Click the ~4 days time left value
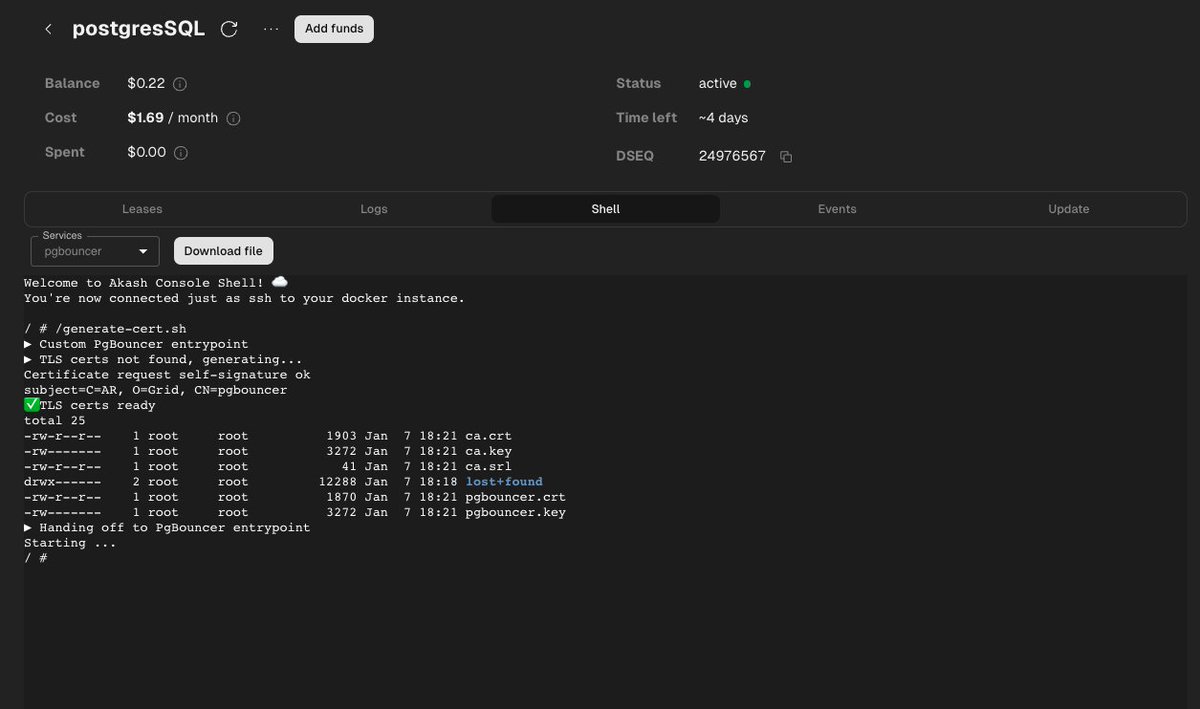This screenshot has height=709, width=1200. click(x=723, y=118)
